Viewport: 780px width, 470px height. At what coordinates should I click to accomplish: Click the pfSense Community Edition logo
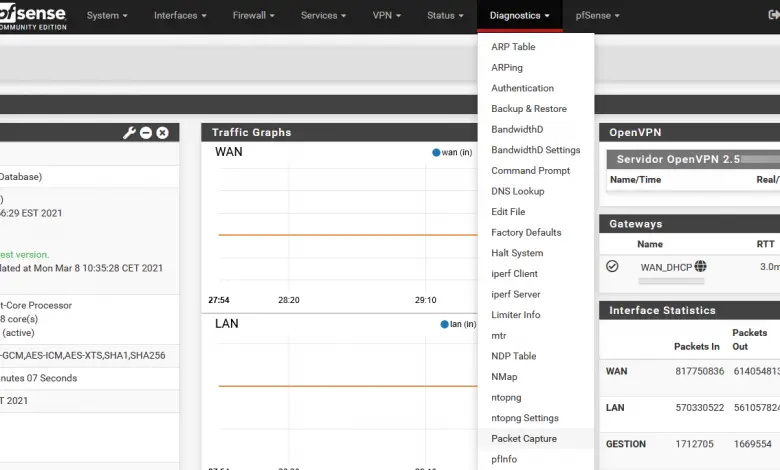pyautogui.click(x=33, y=17)
